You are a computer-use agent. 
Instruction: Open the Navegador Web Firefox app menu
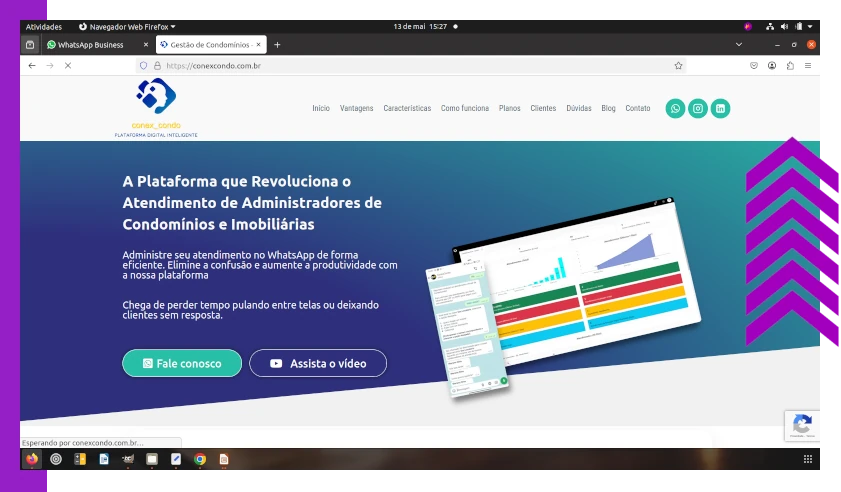pyautogui.click(x=126, y=27)
